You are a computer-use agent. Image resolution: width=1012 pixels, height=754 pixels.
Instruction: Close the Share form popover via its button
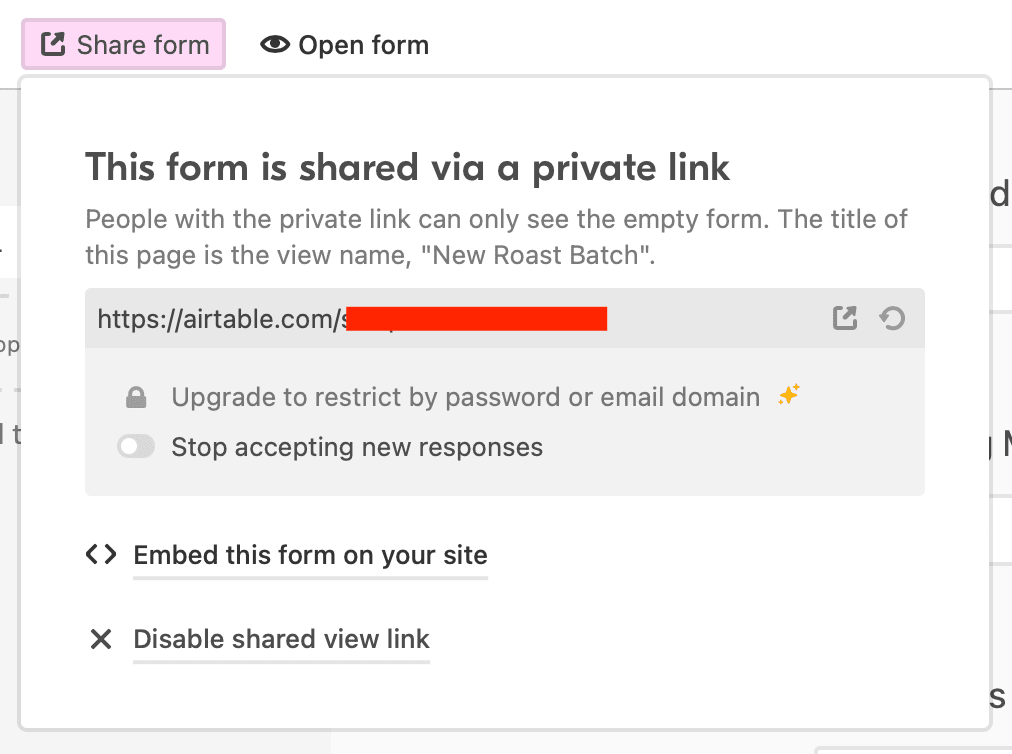(x=124, y=45)
